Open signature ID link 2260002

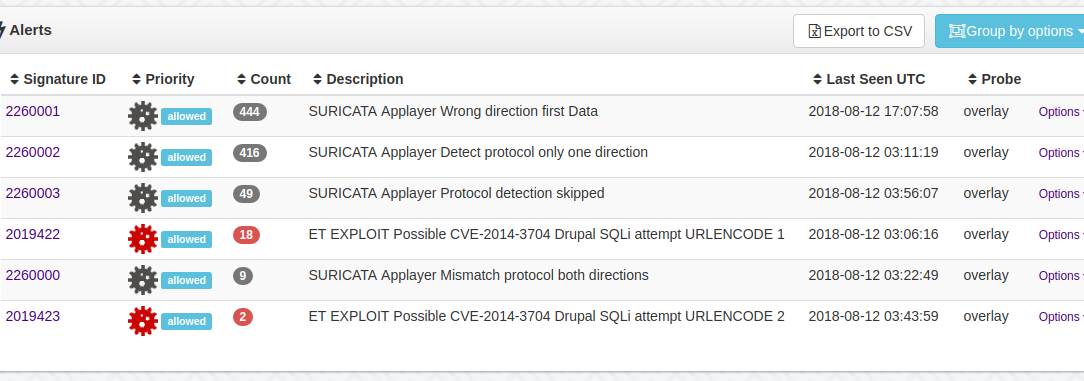32,152
